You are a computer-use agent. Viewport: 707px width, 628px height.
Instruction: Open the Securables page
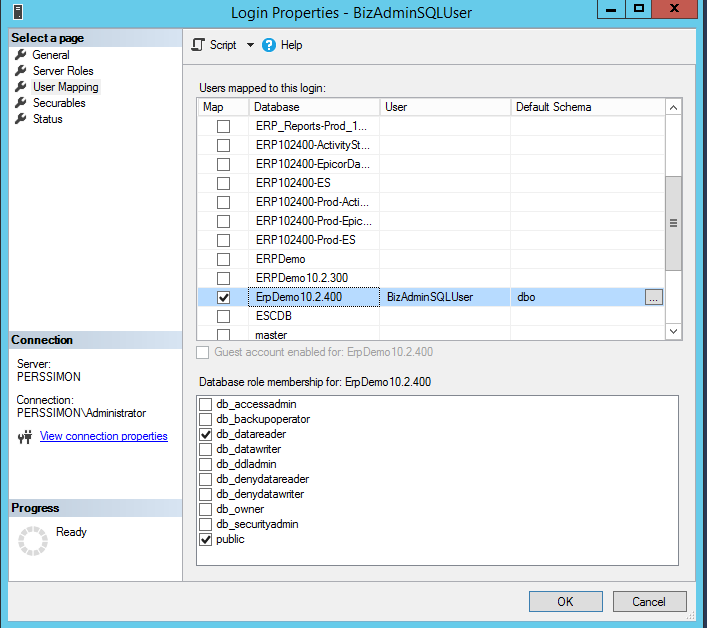pos(59,103)
